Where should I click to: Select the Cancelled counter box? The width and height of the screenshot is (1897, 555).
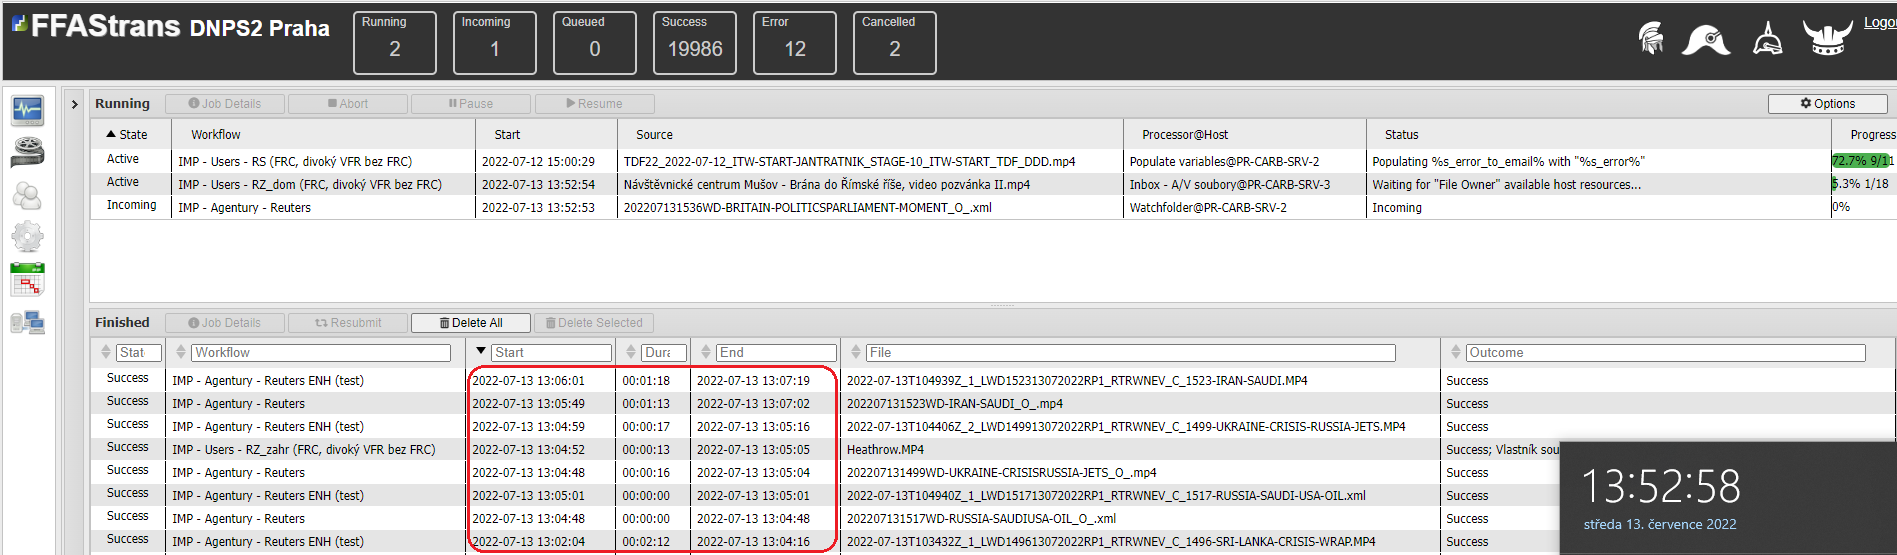895,43
